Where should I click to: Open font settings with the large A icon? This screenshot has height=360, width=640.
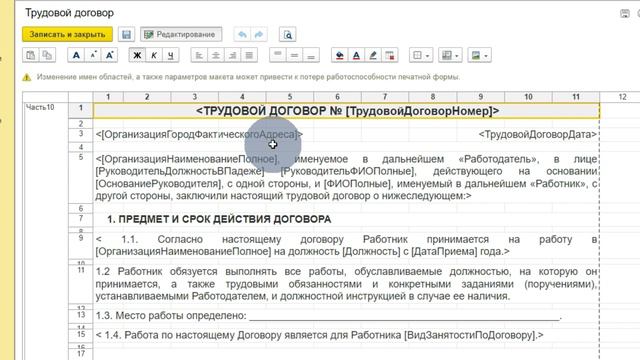[76, 55]
